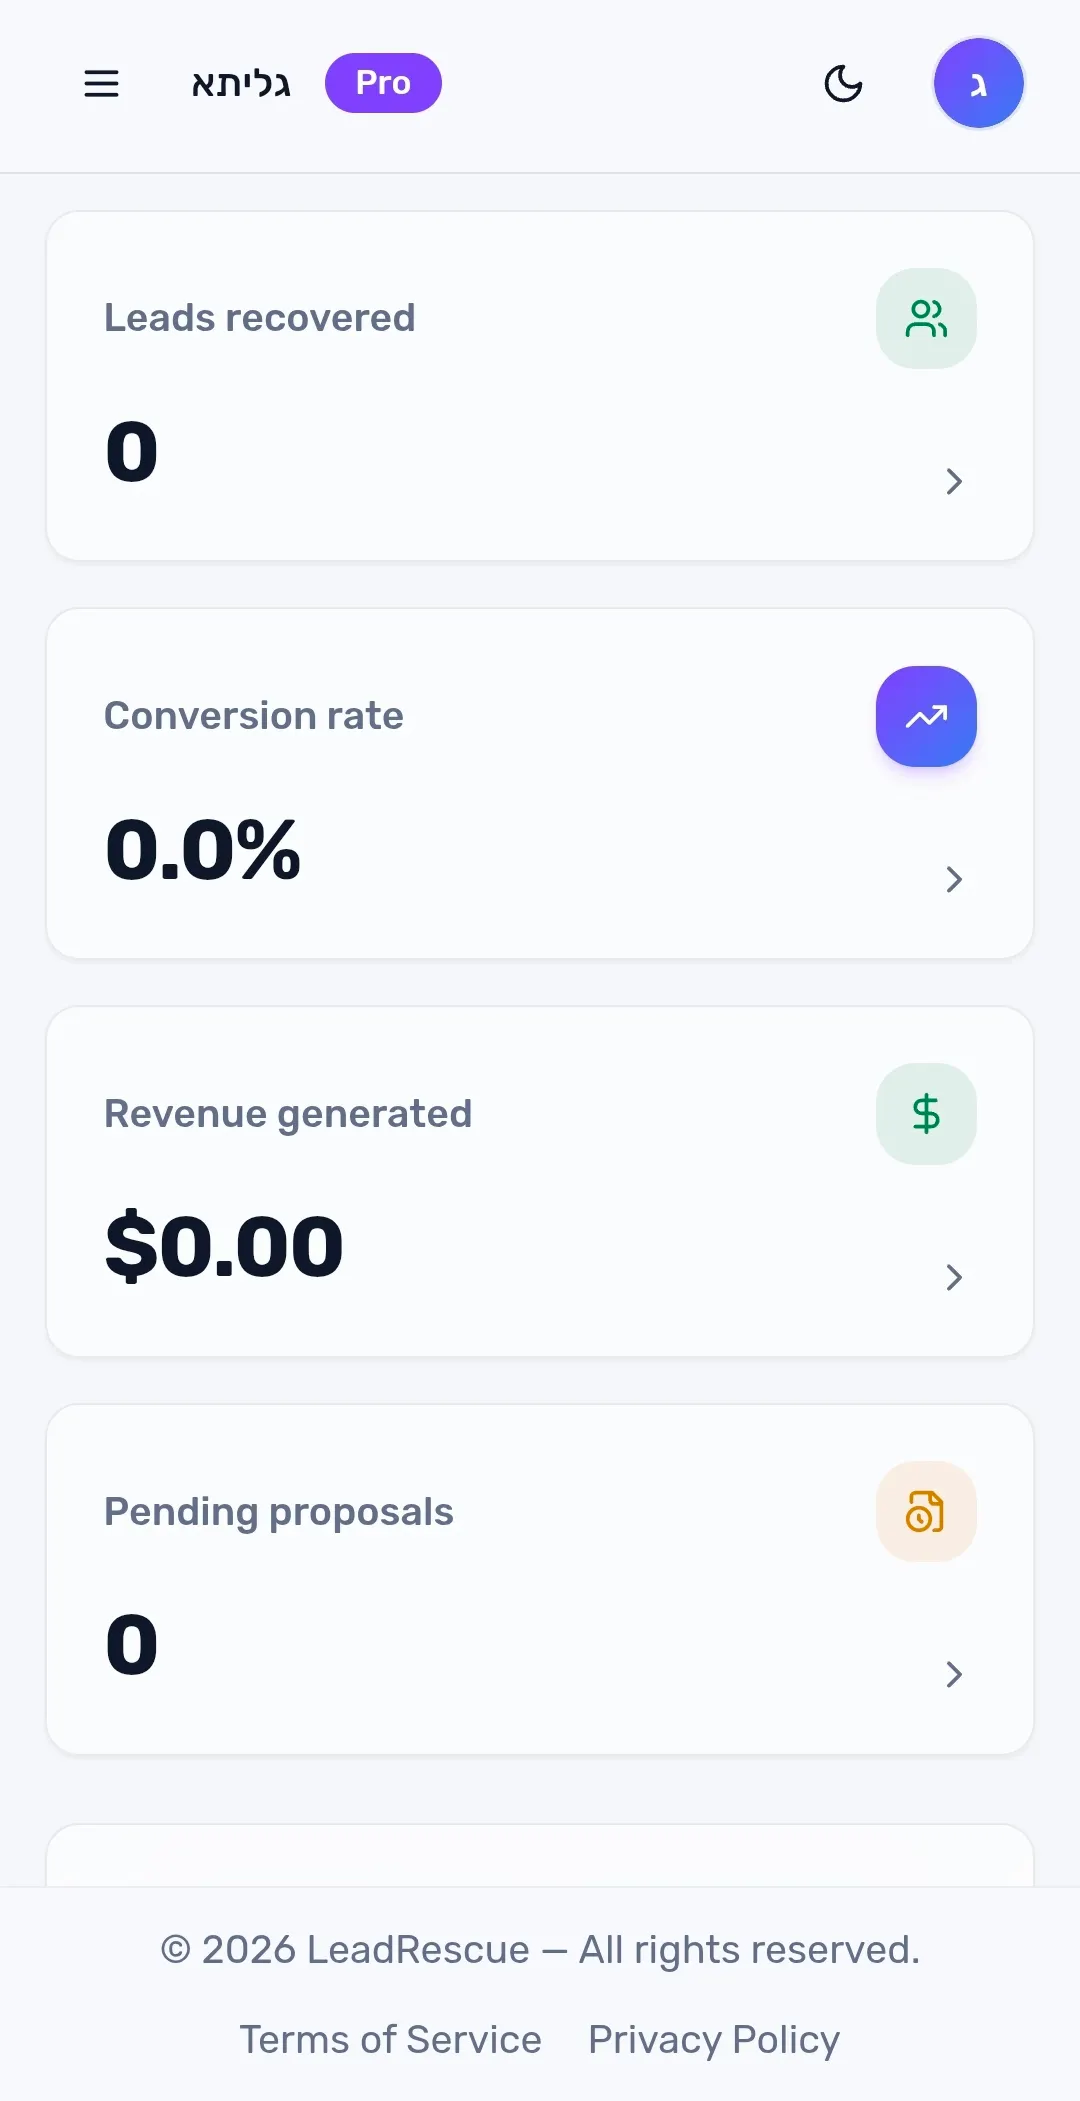Open the hamburger navigation menu
Screen dimensions: 1080x2101
point(101,83)
